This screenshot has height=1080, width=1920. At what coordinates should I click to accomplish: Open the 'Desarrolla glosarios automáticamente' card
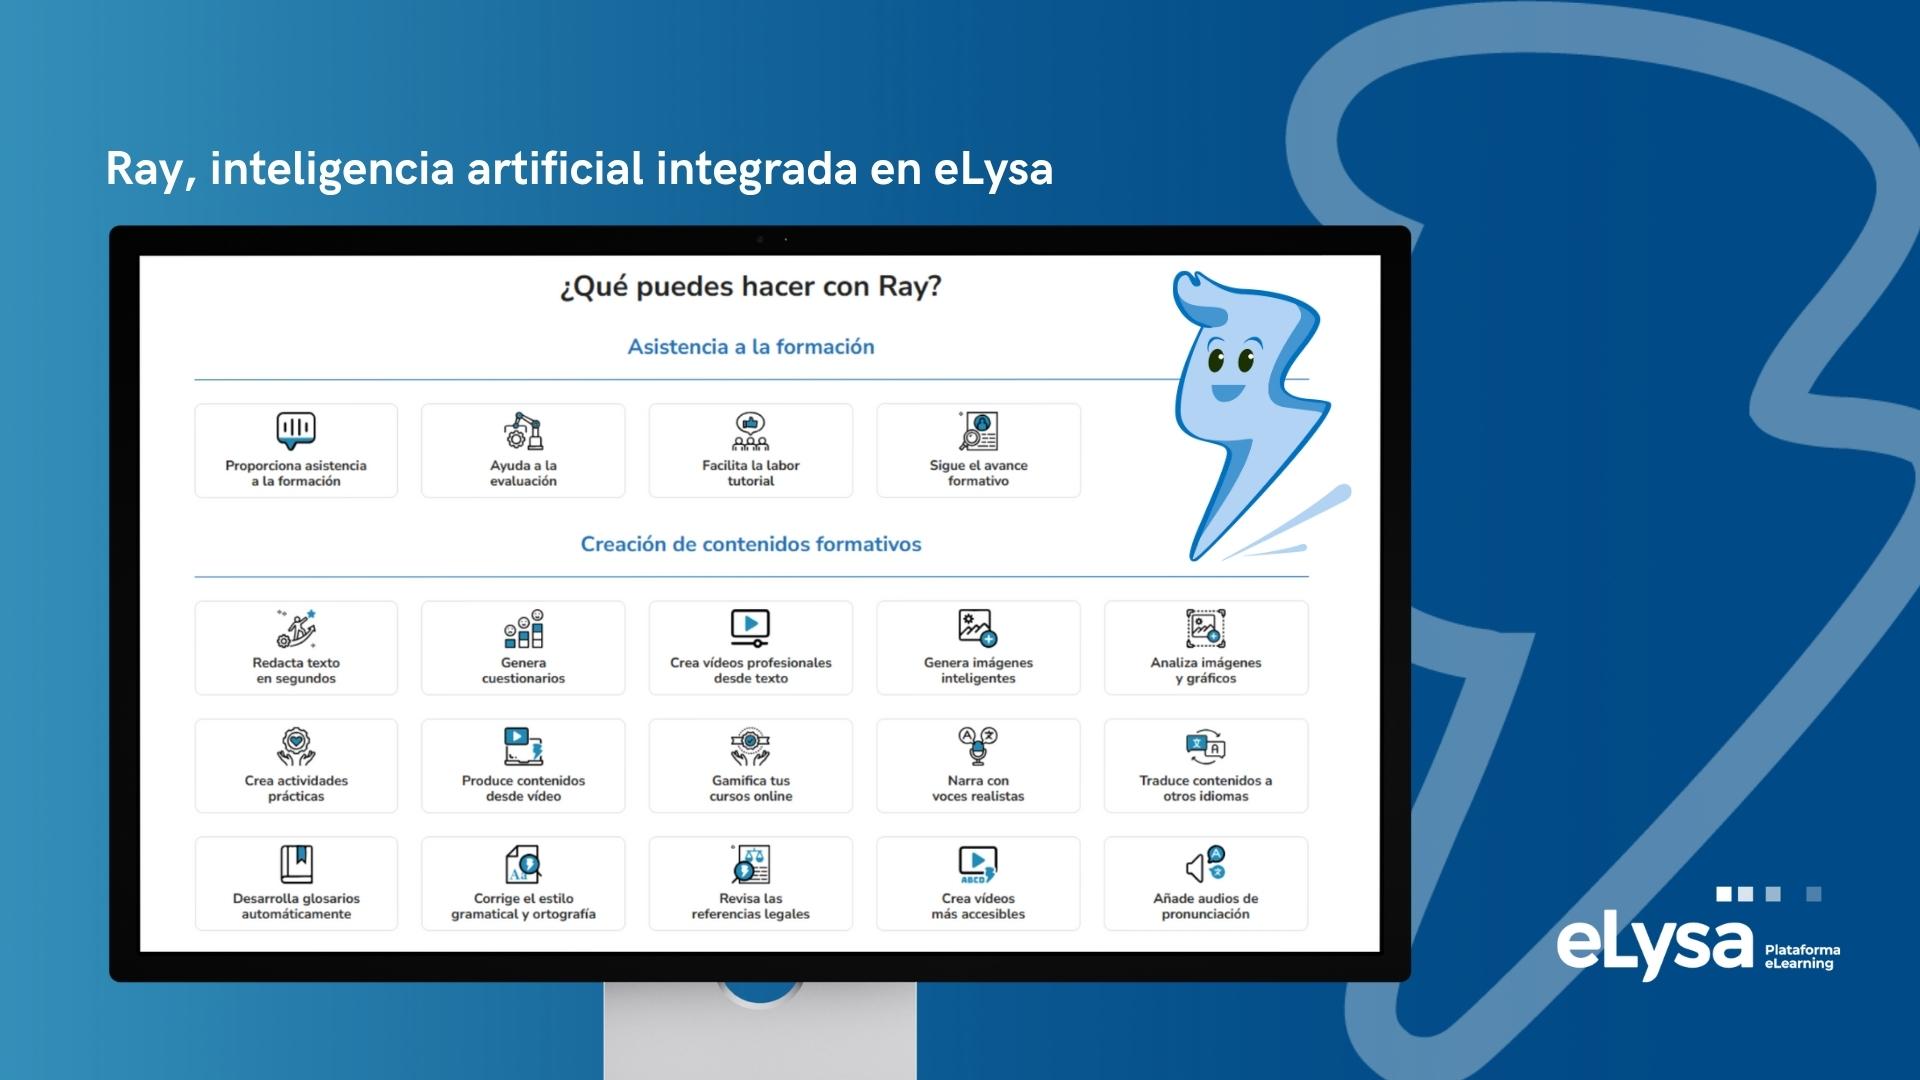296,884
